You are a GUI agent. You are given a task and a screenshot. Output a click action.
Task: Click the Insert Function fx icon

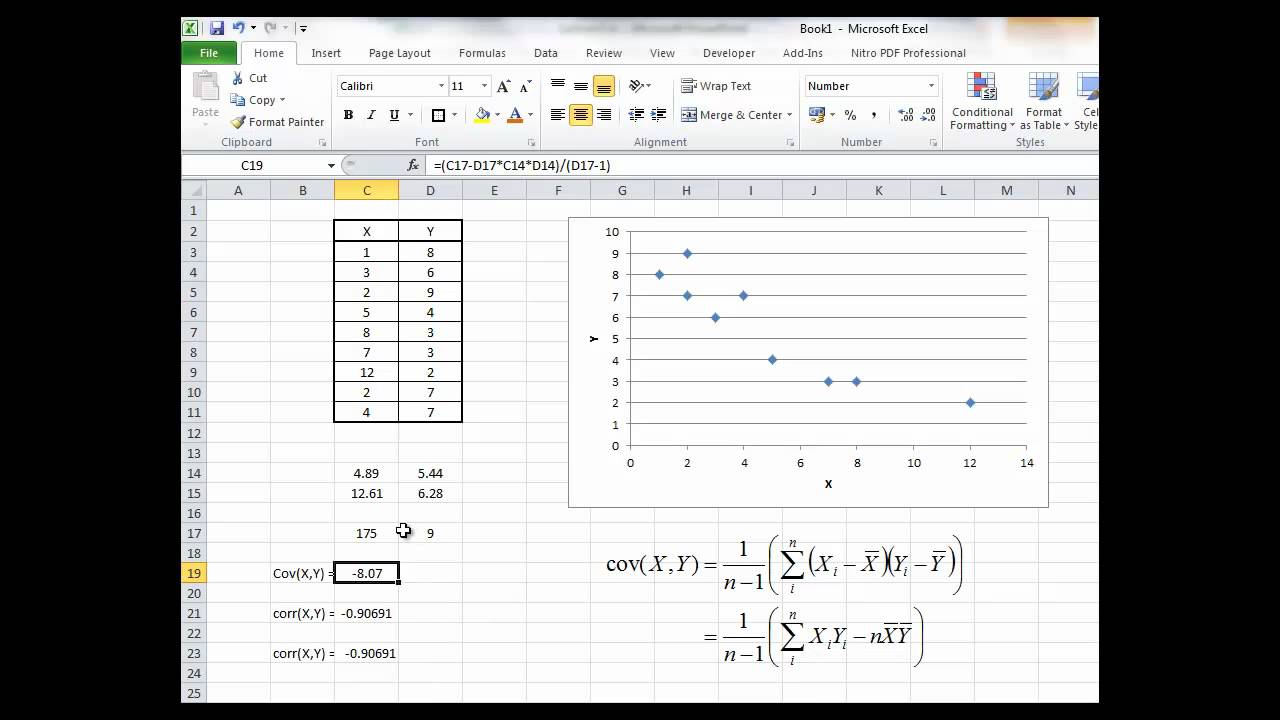(413, 165)
